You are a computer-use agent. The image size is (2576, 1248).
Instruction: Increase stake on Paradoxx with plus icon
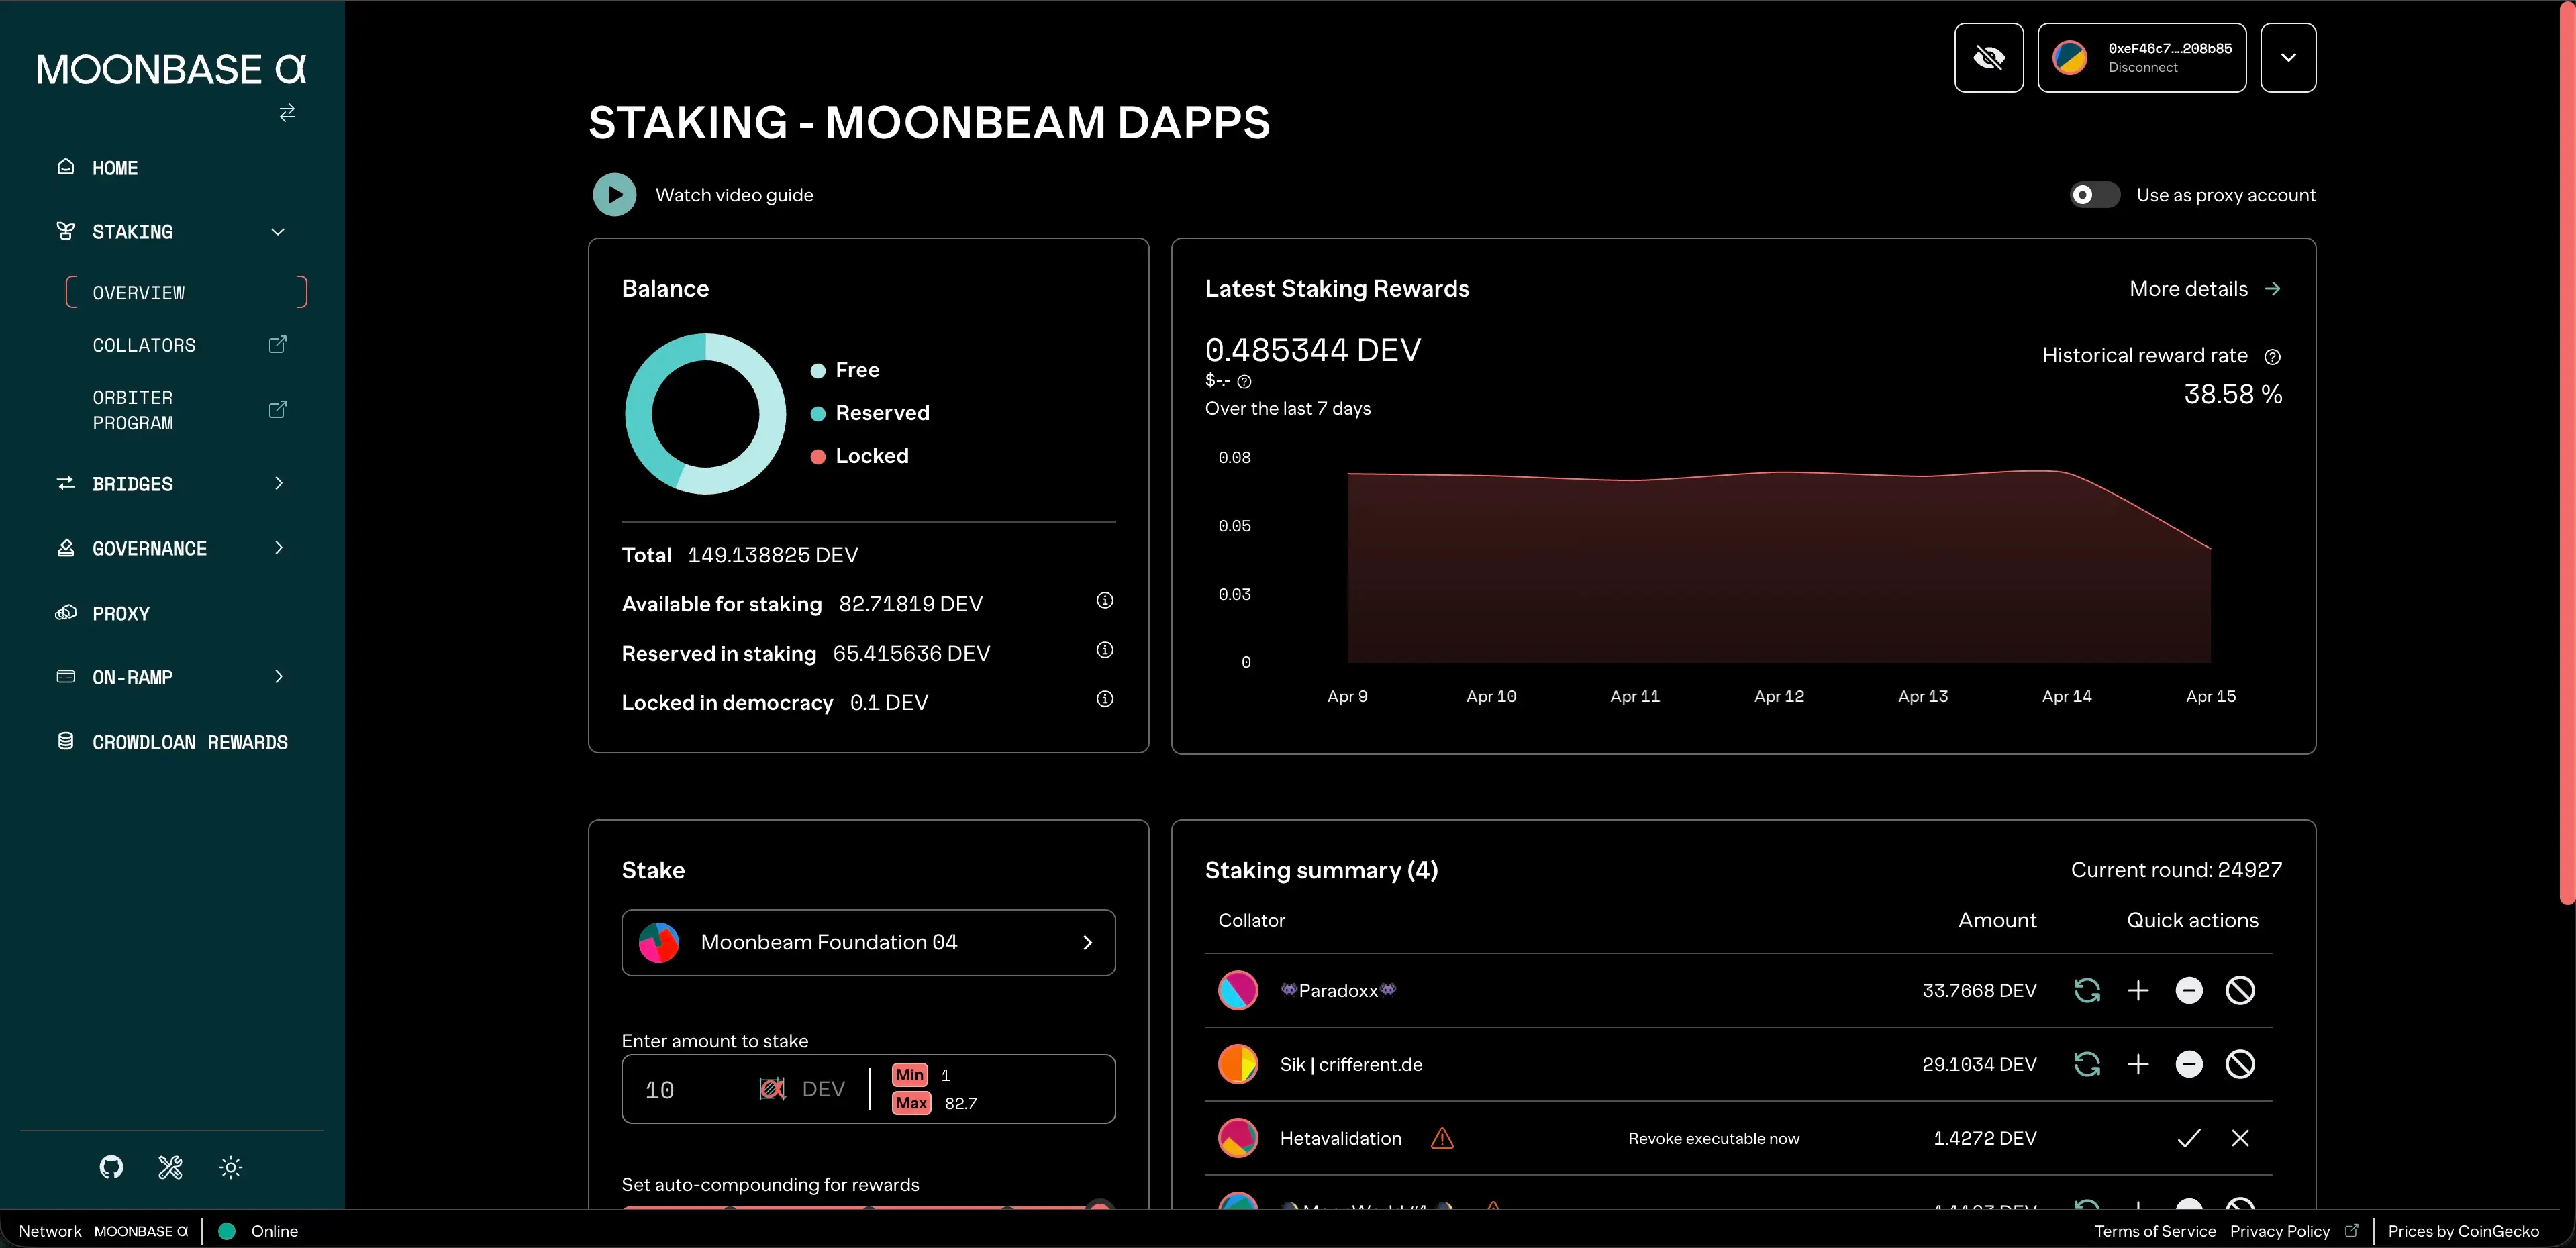click(2138, 990)
